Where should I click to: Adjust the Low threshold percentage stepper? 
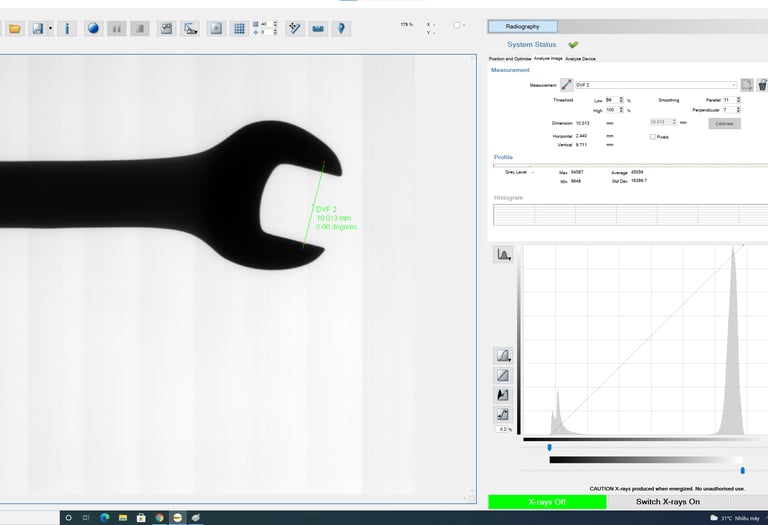tap(615, 100)
